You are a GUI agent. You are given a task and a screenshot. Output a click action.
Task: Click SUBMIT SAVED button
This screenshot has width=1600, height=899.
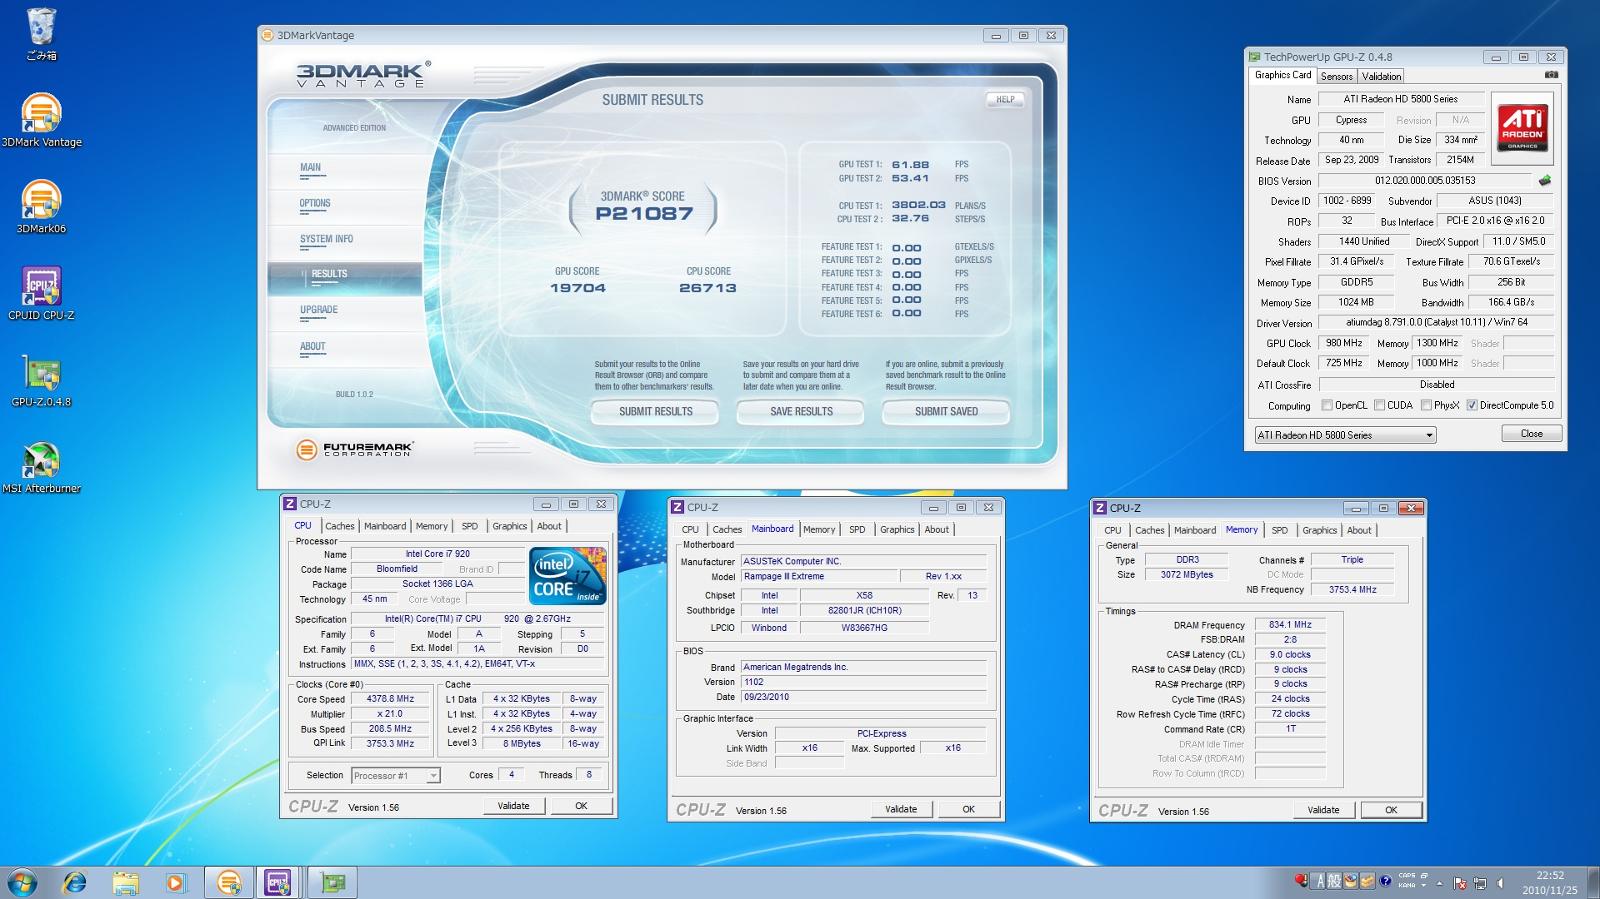(x=946, y=412)
